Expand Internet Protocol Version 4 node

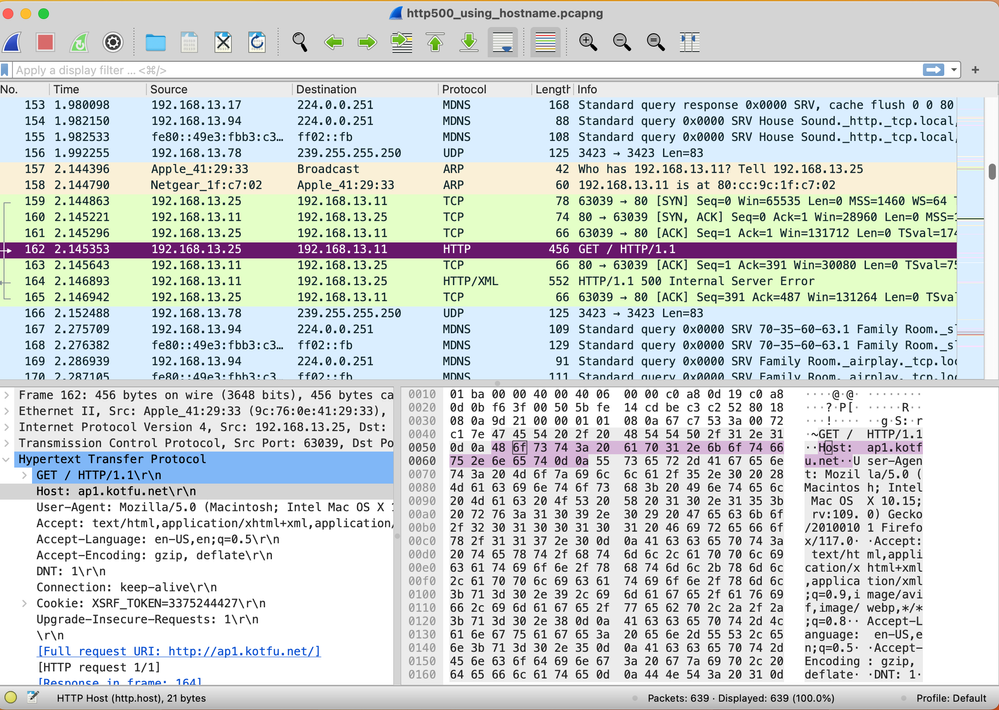(6, 427)
